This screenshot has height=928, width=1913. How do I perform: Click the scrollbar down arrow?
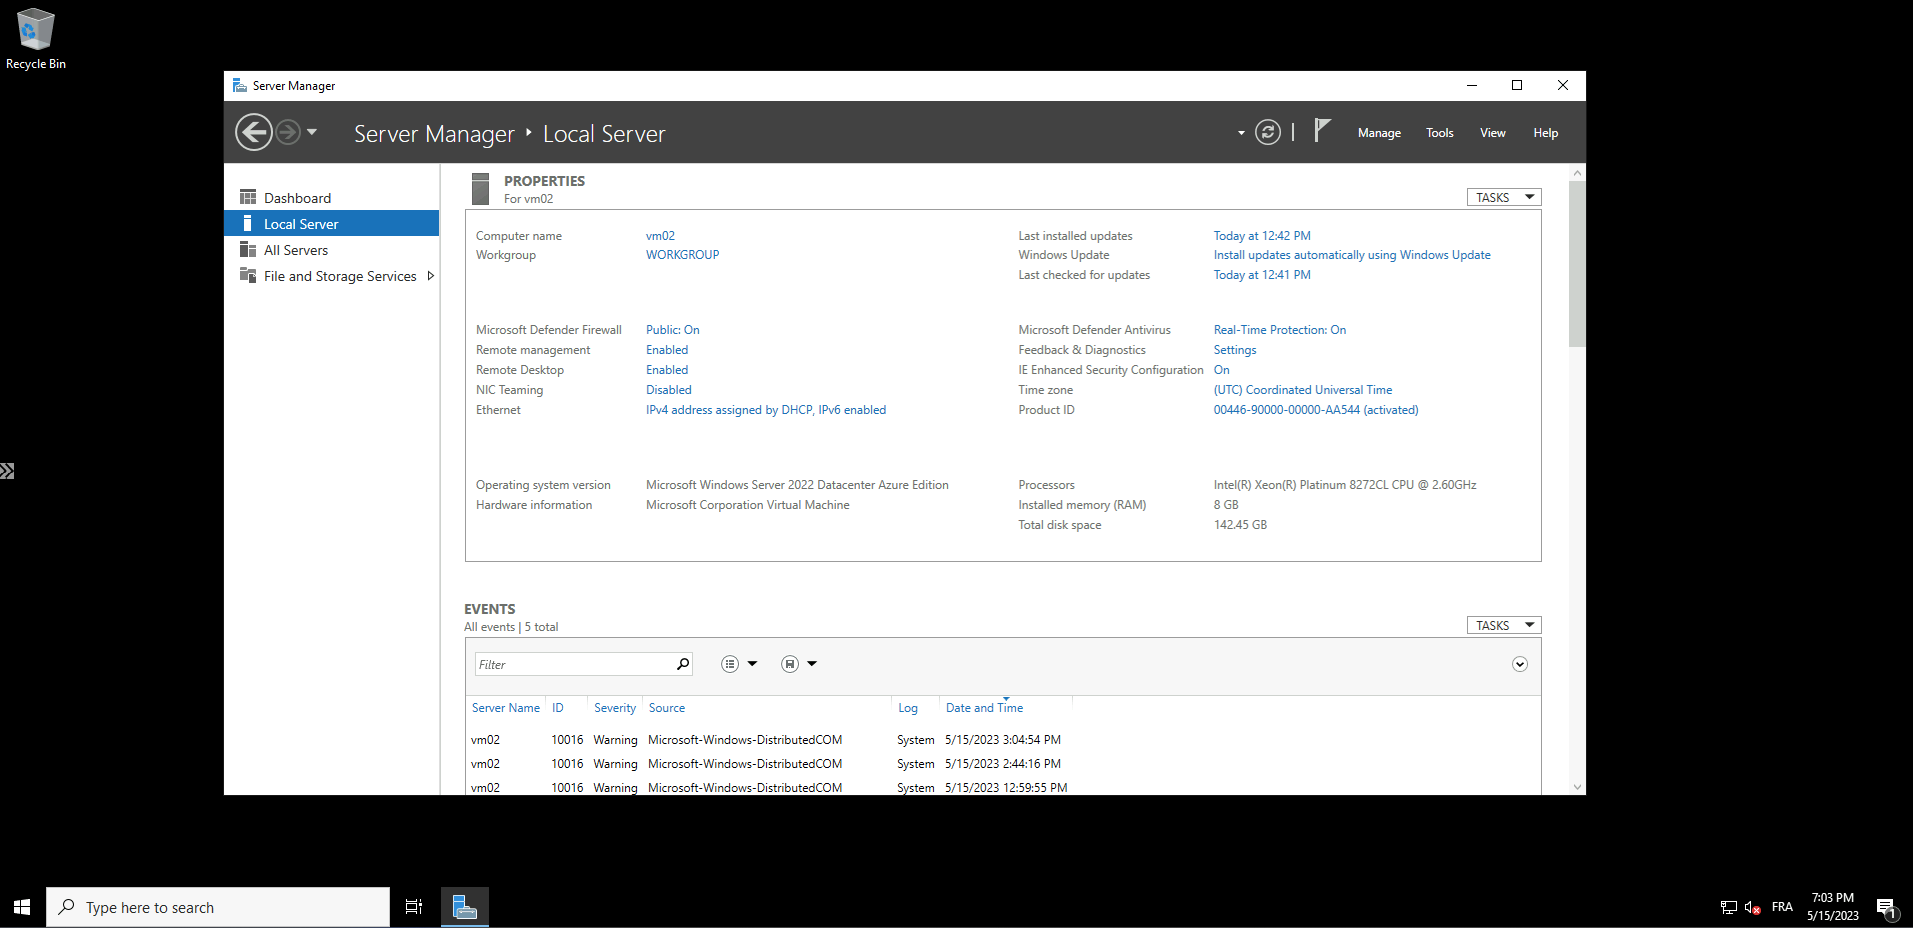[x=1577, y=787]
